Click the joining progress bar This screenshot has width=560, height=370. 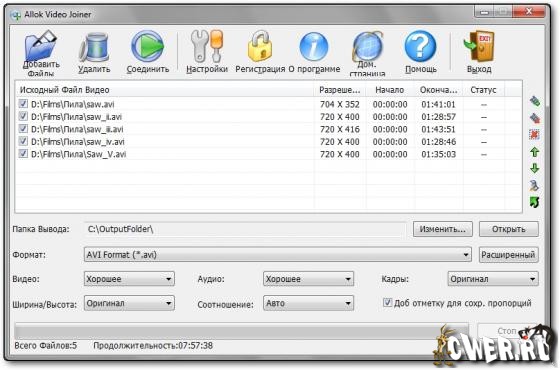241,331
